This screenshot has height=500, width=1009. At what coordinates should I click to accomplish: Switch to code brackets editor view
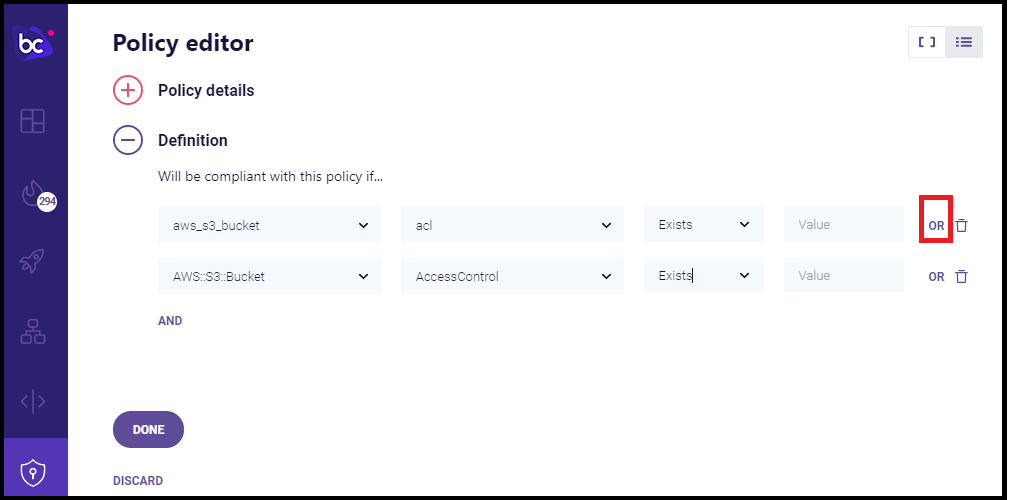927,42
